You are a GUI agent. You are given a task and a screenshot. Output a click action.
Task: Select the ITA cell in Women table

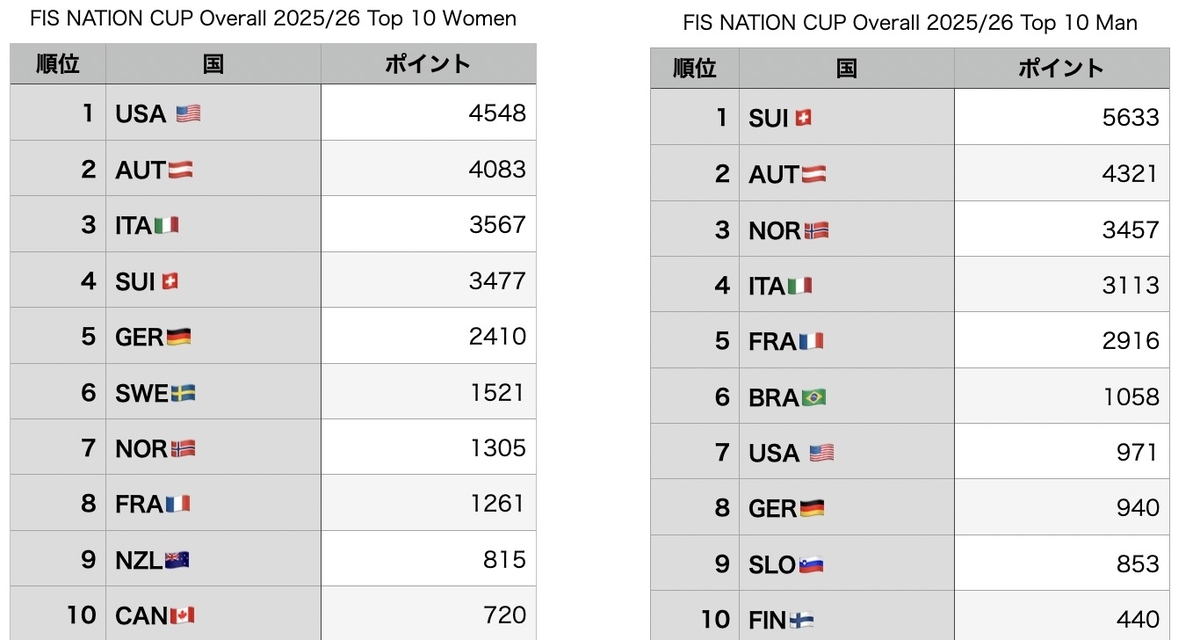click(214, 224)
